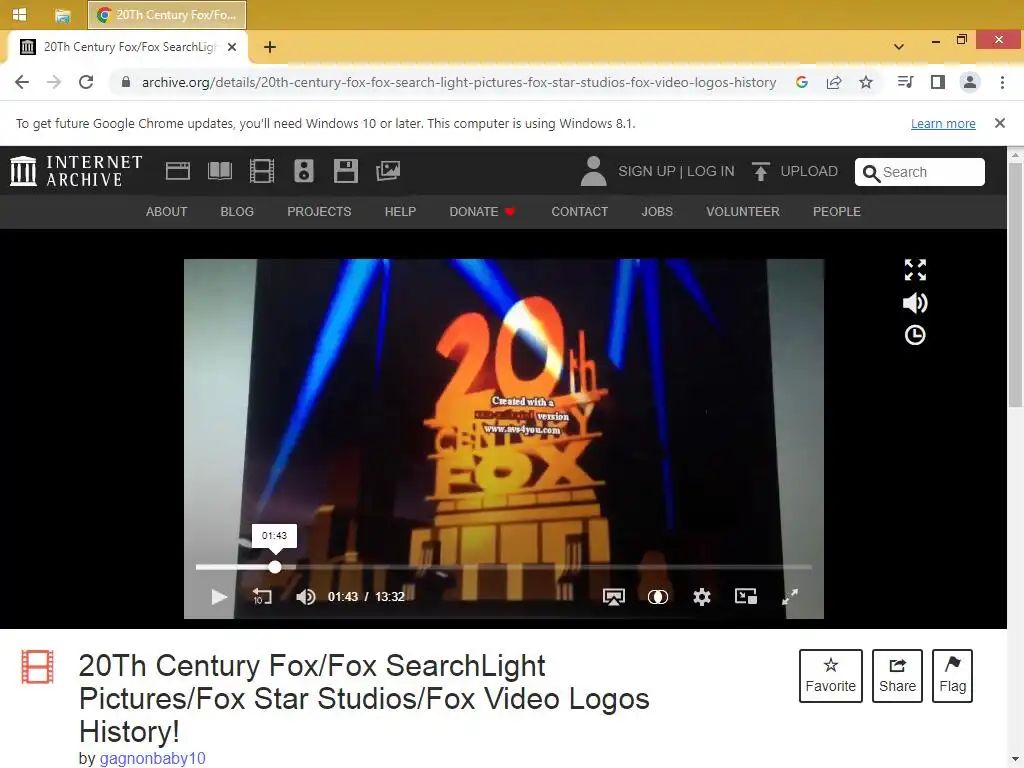Enable picture-in-picture mode
This screenshot has height=768, width=1024.
pos(746,596)
